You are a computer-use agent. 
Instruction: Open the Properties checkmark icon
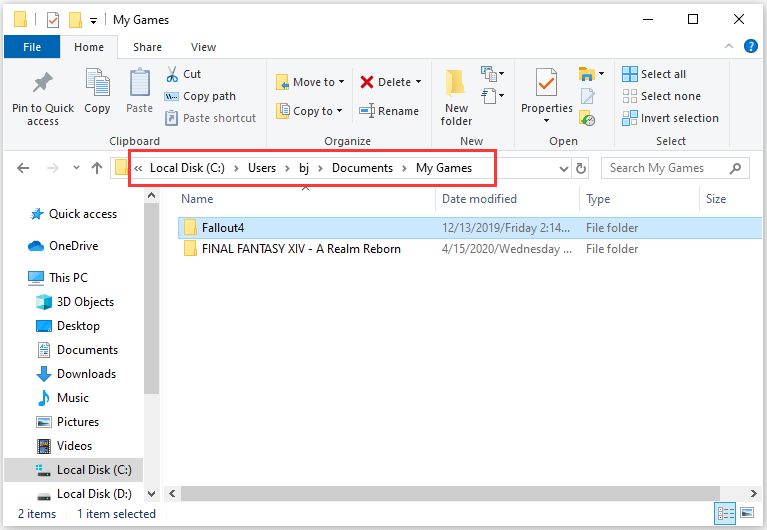click(546, 82)
